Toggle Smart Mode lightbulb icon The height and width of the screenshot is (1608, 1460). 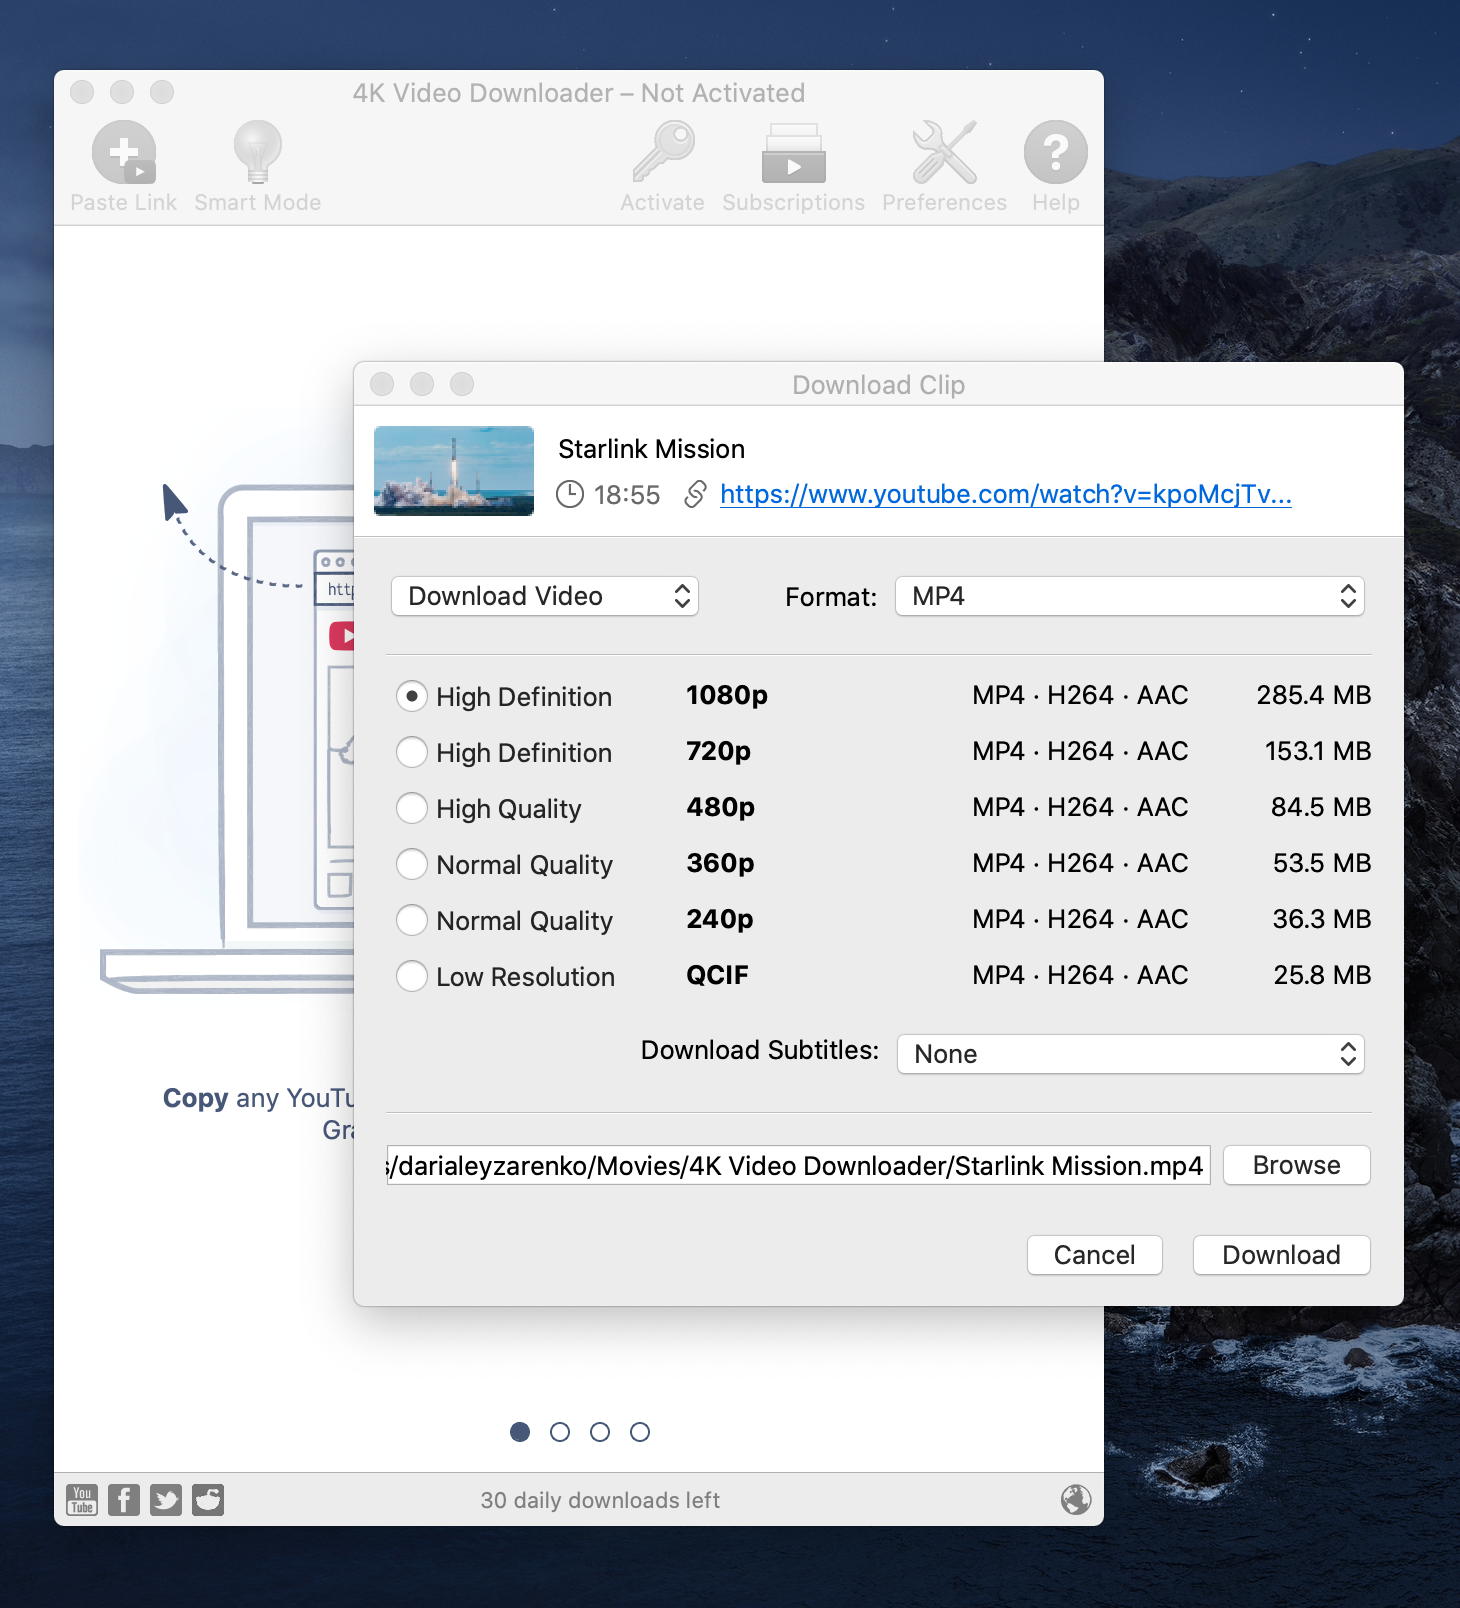pos(258,152)
